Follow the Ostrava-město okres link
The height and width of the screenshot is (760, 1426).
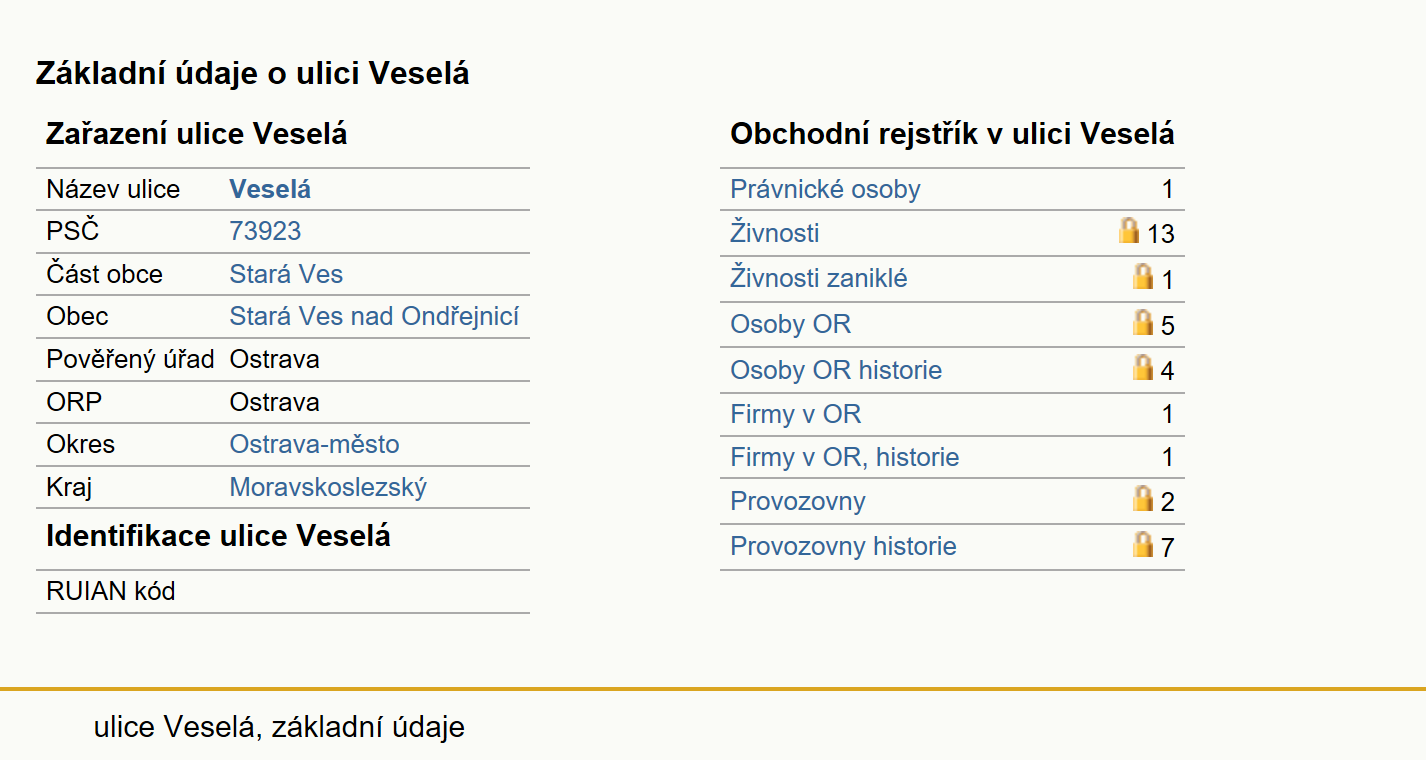314,444
